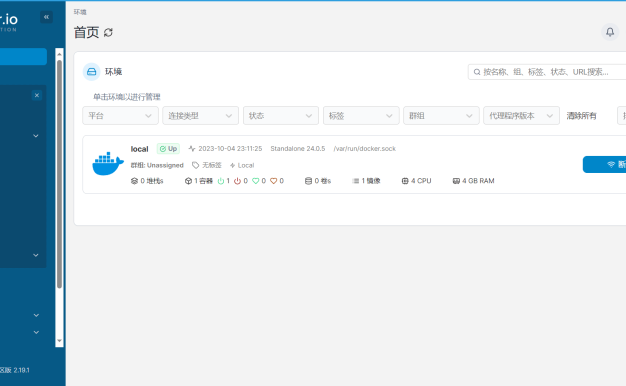Click the 2023-10-04 23:11:25 timestamp
The image size is (626, 386).
pos(230,148)
